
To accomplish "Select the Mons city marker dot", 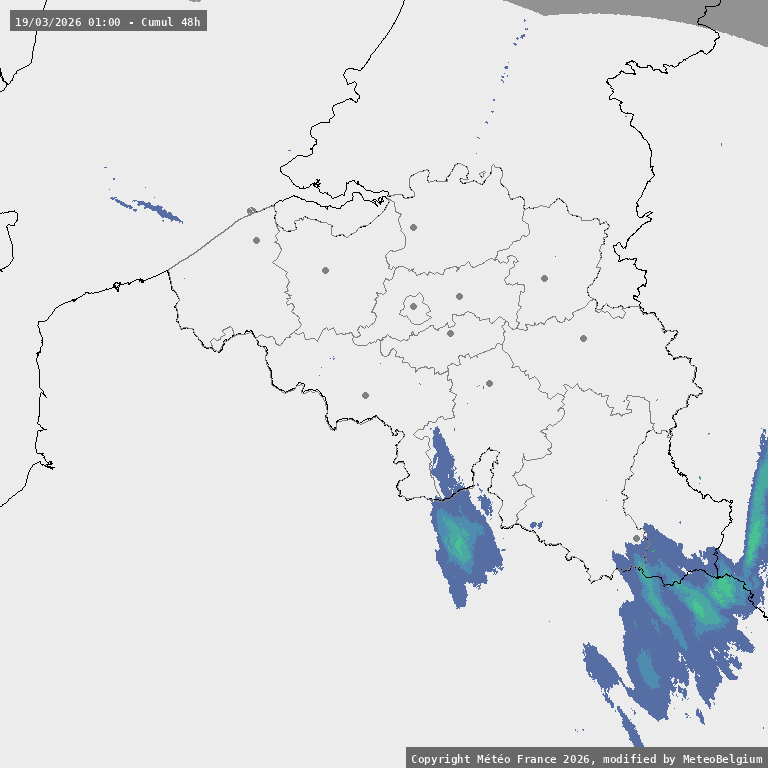I will tap(365, 395).
